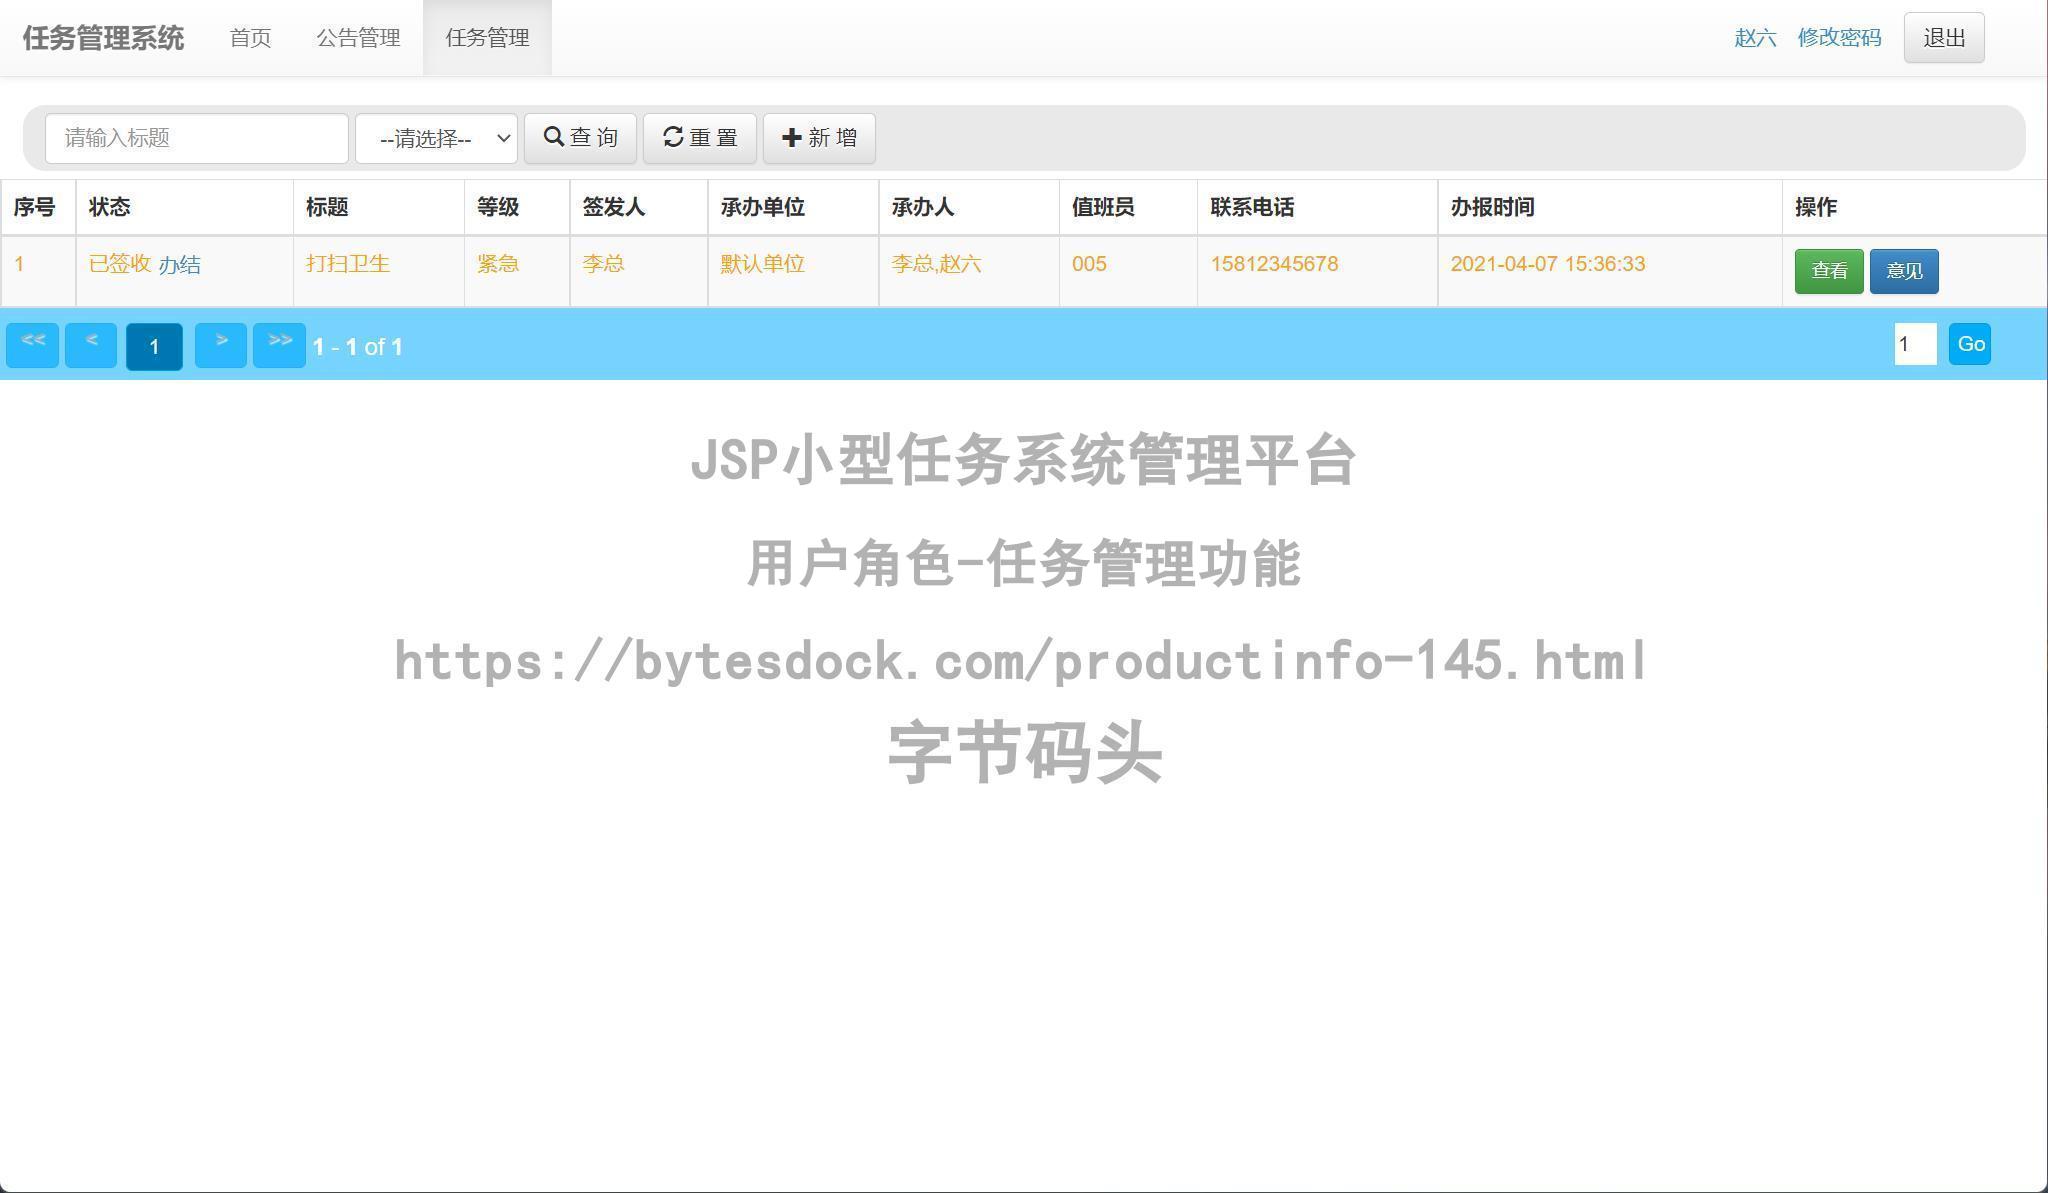Open the 首页 menu item

[x=250, y=38]
